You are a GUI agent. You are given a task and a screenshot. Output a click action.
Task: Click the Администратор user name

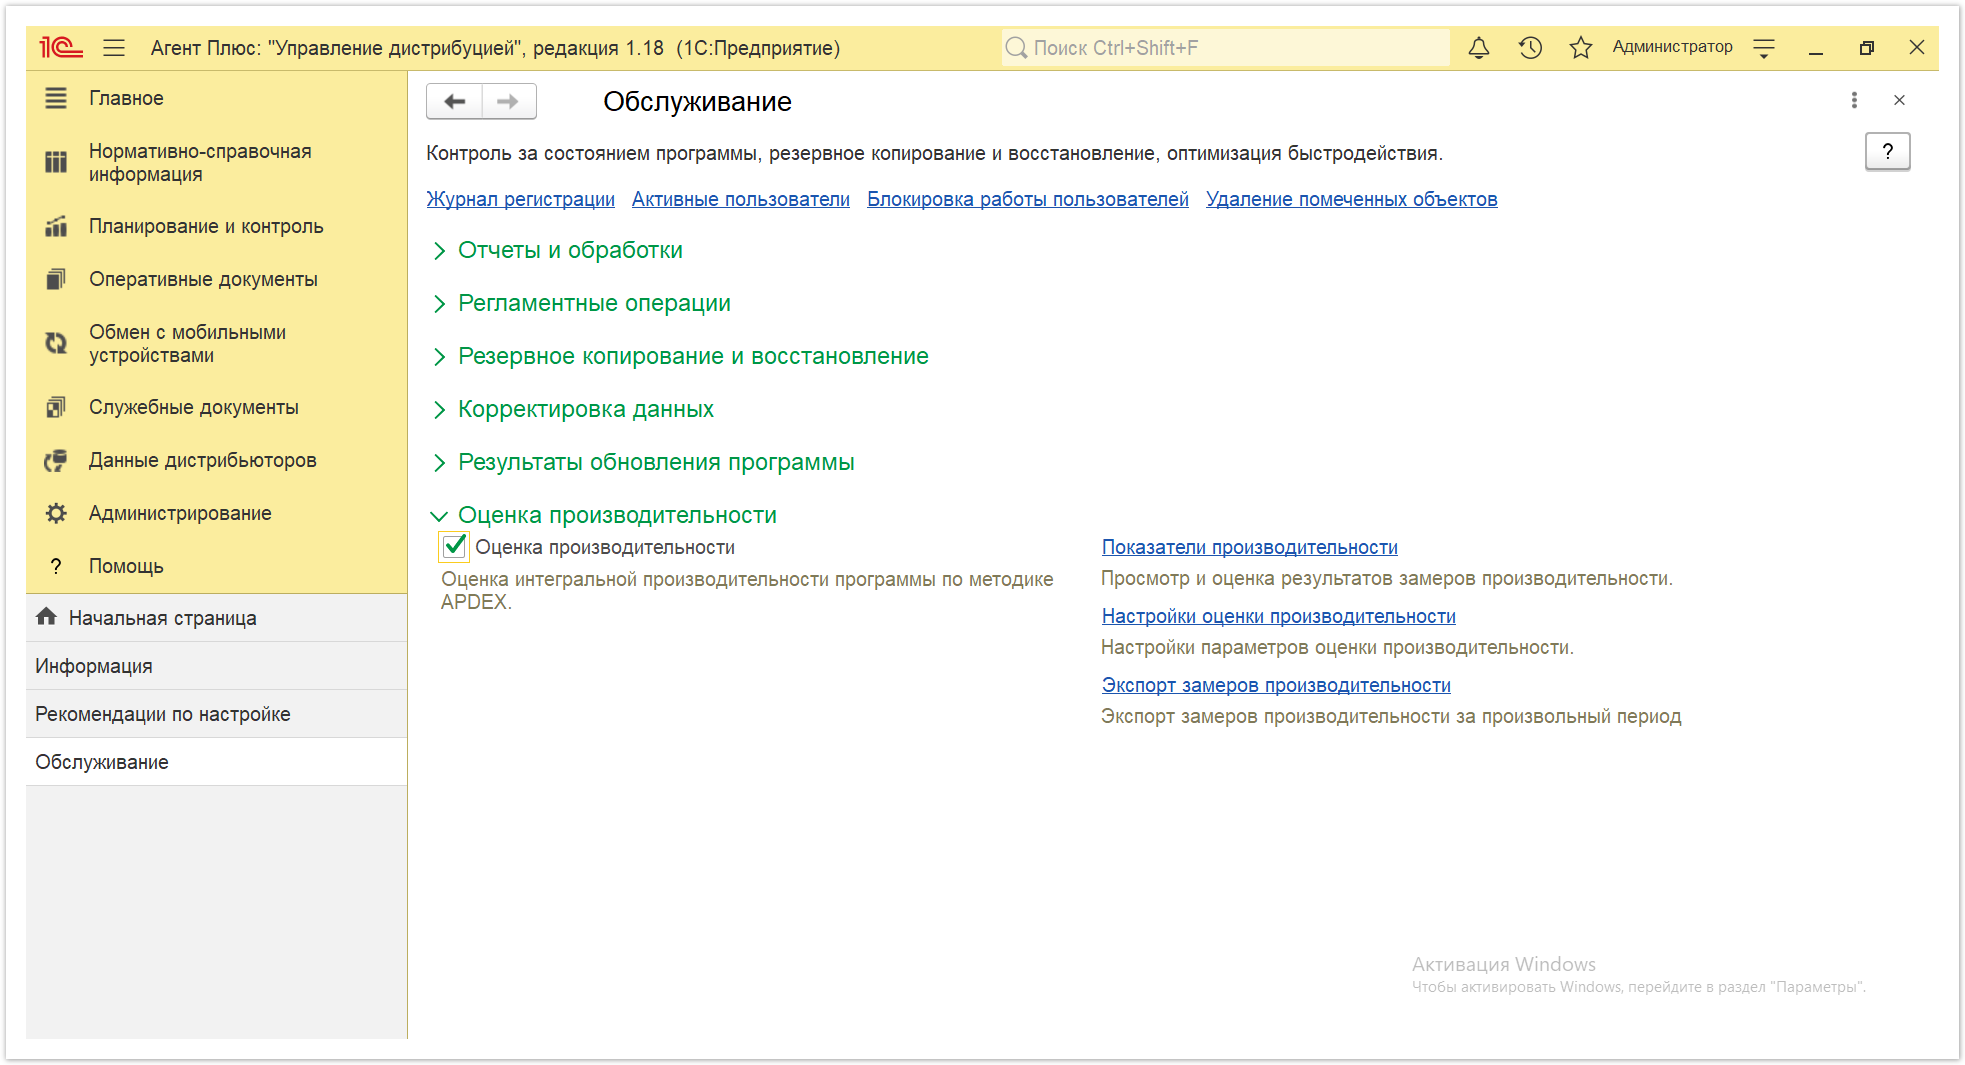coord(1672,47)
